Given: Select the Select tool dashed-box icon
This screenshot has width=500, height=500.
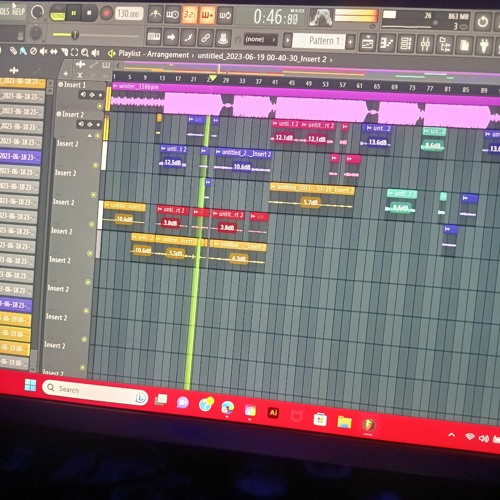Looking at the screenshot, I should 75,52.
